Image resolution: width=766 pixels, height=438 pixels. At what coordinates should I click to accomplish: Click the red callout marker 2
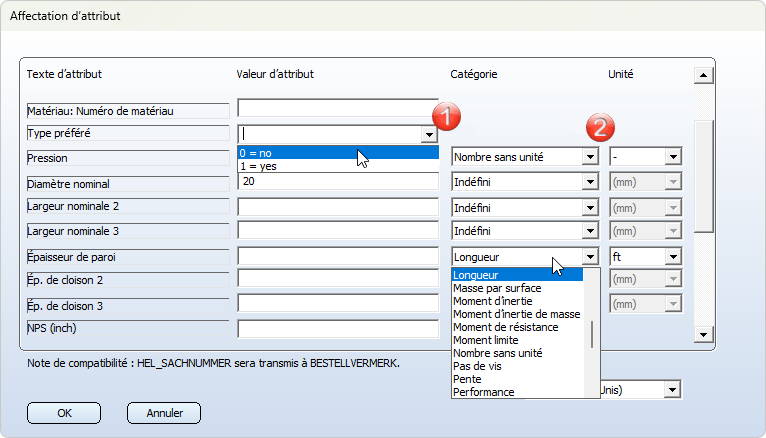point(599,128)
